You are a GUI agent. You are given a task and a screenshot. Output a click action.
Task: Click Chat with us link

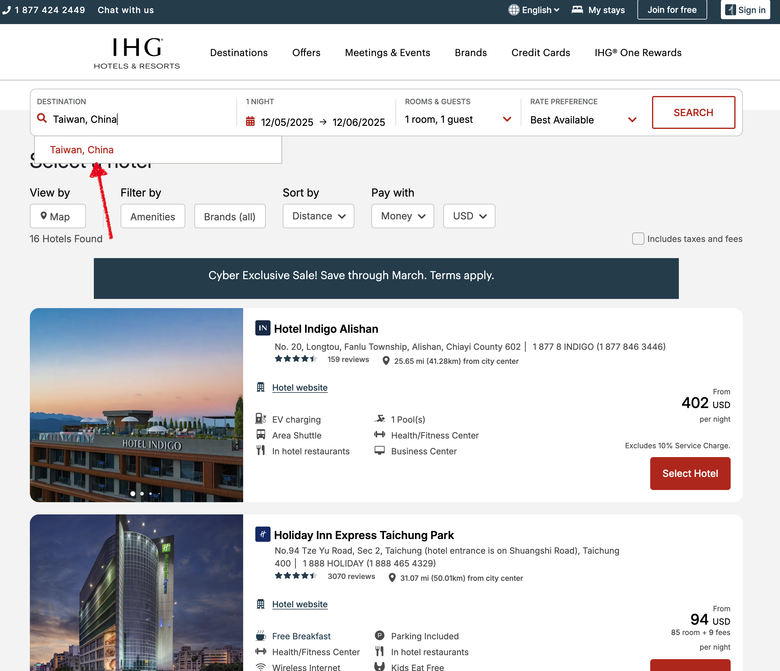point(126,10)
